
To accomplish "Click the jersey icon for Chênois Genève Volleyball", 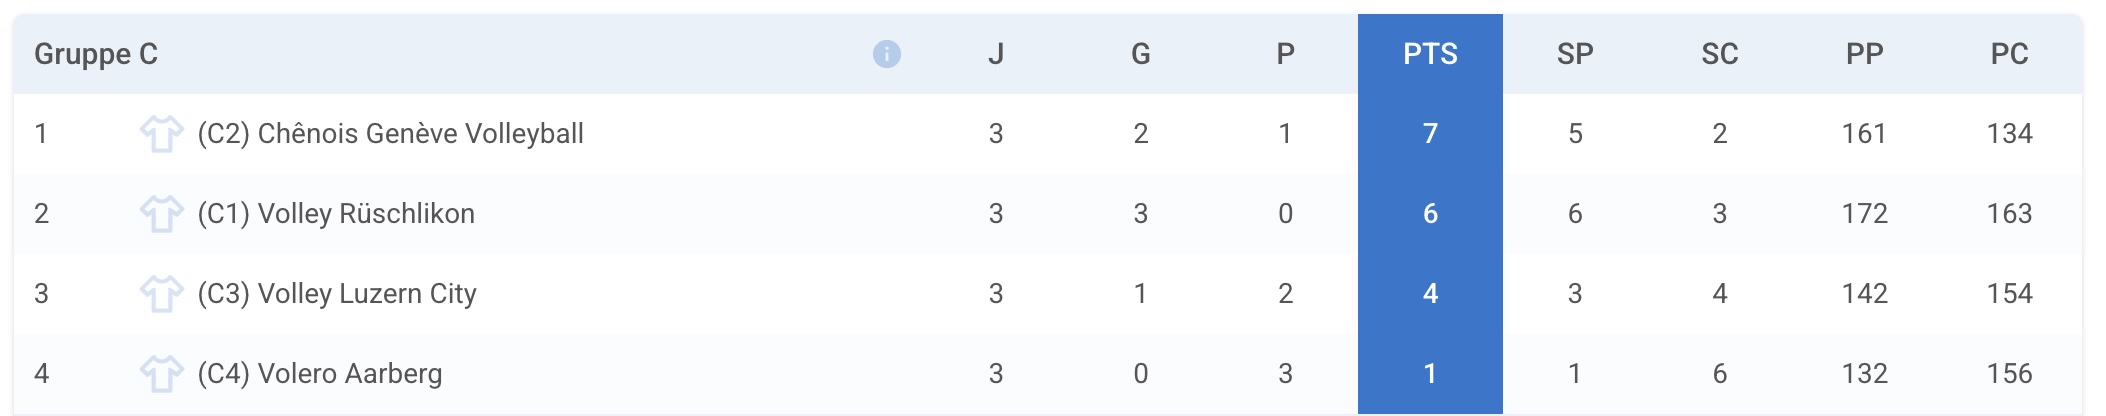I will pyautogui.click(x=161, y=133).
